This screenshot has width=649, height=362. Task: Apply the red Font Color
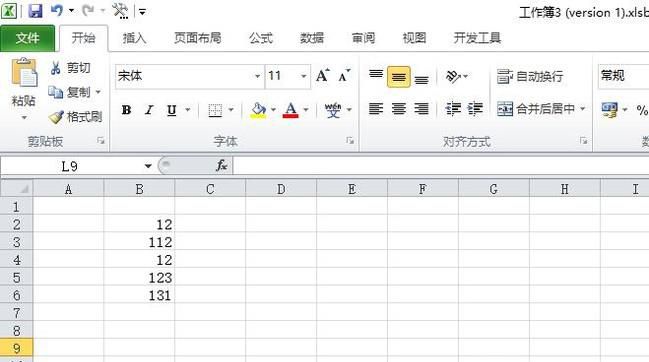click(x=291, y=110)
